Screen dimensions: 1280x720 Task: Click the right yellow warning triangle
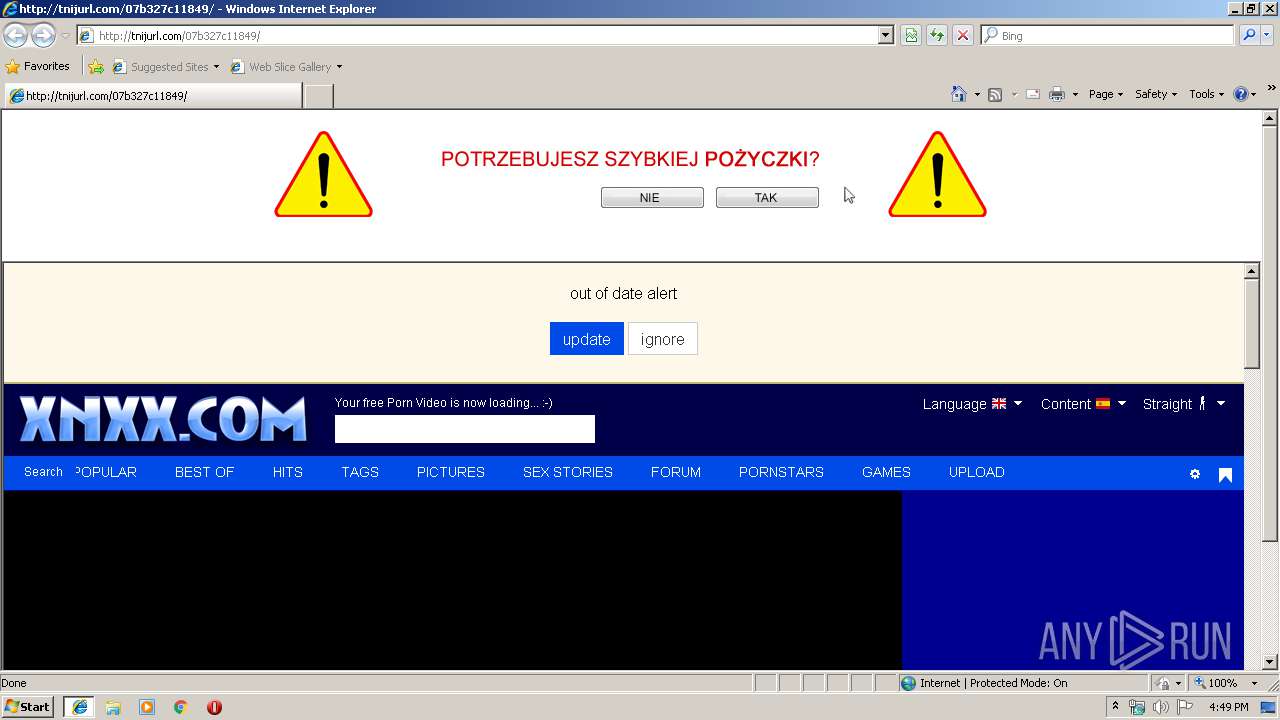937,175
